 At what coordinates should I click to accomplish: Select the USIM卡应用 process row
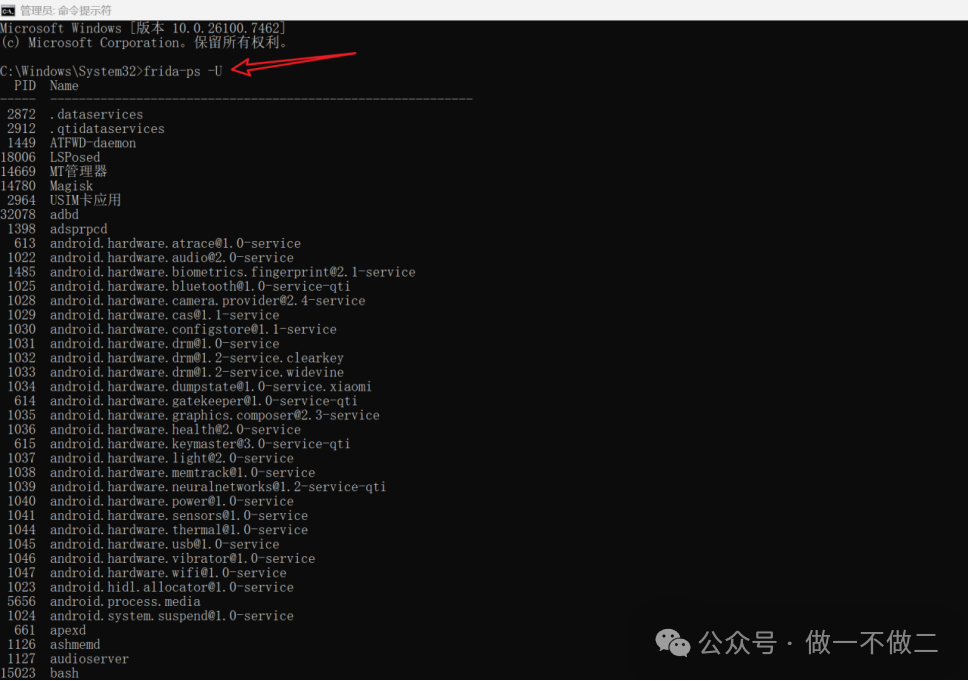(64, 200)
